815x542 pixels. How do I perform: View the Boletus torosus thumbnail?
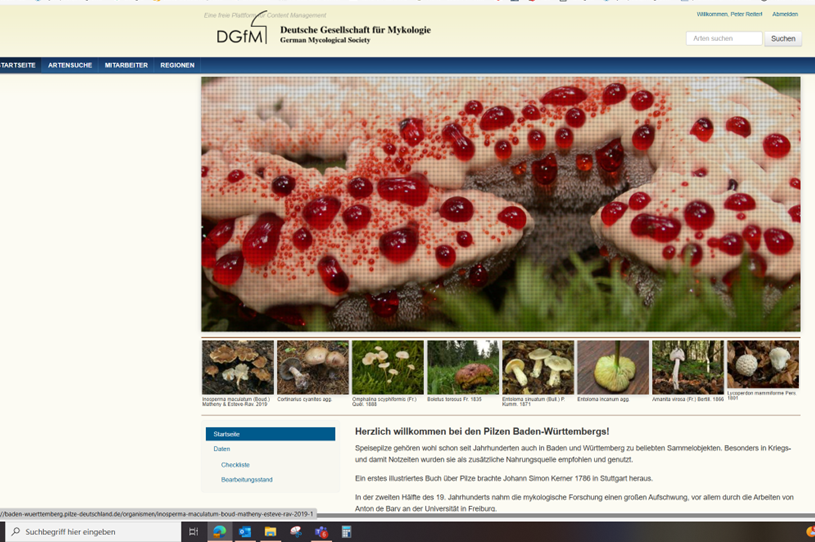point(462,367)
